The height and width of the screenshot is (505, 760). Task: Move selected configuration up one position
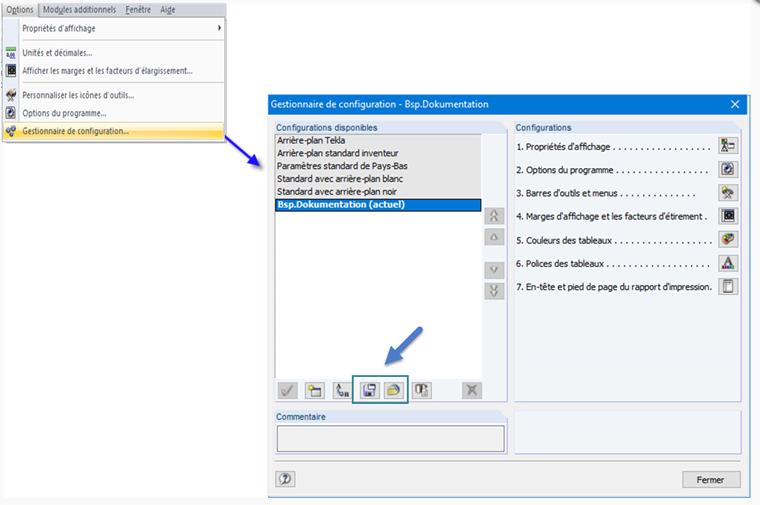(x=494, y=237)
